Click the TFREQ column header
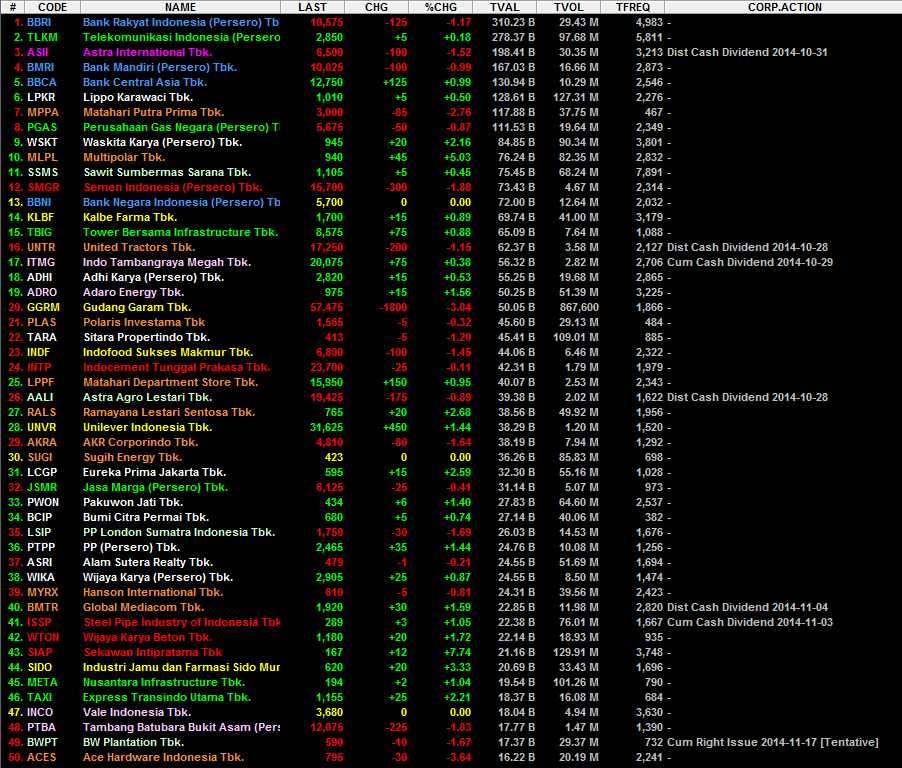This screenshot has width=902, height=768. (x=633, y=7)
